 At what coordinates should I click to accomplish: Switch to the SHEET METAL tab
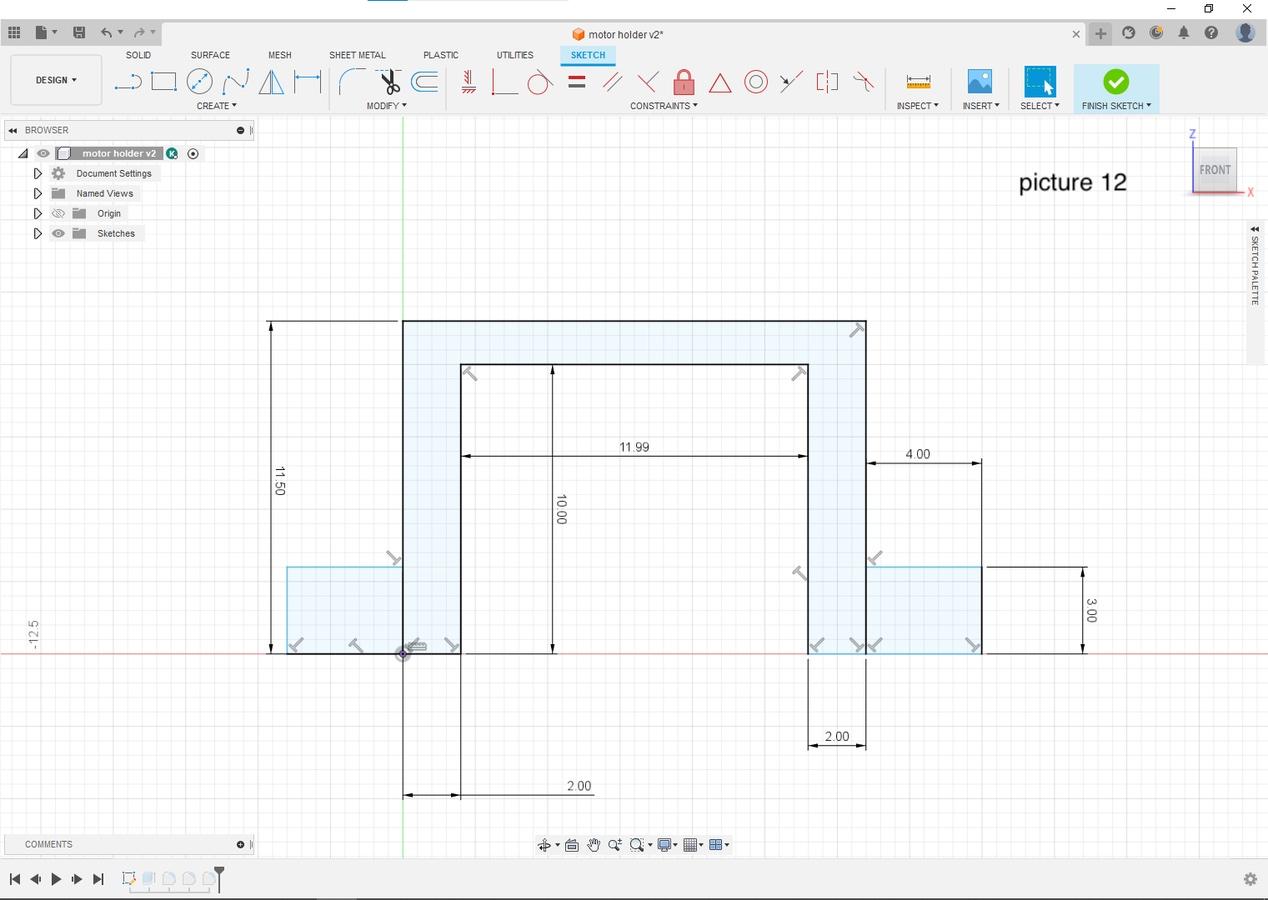click(x=357, y=55)
